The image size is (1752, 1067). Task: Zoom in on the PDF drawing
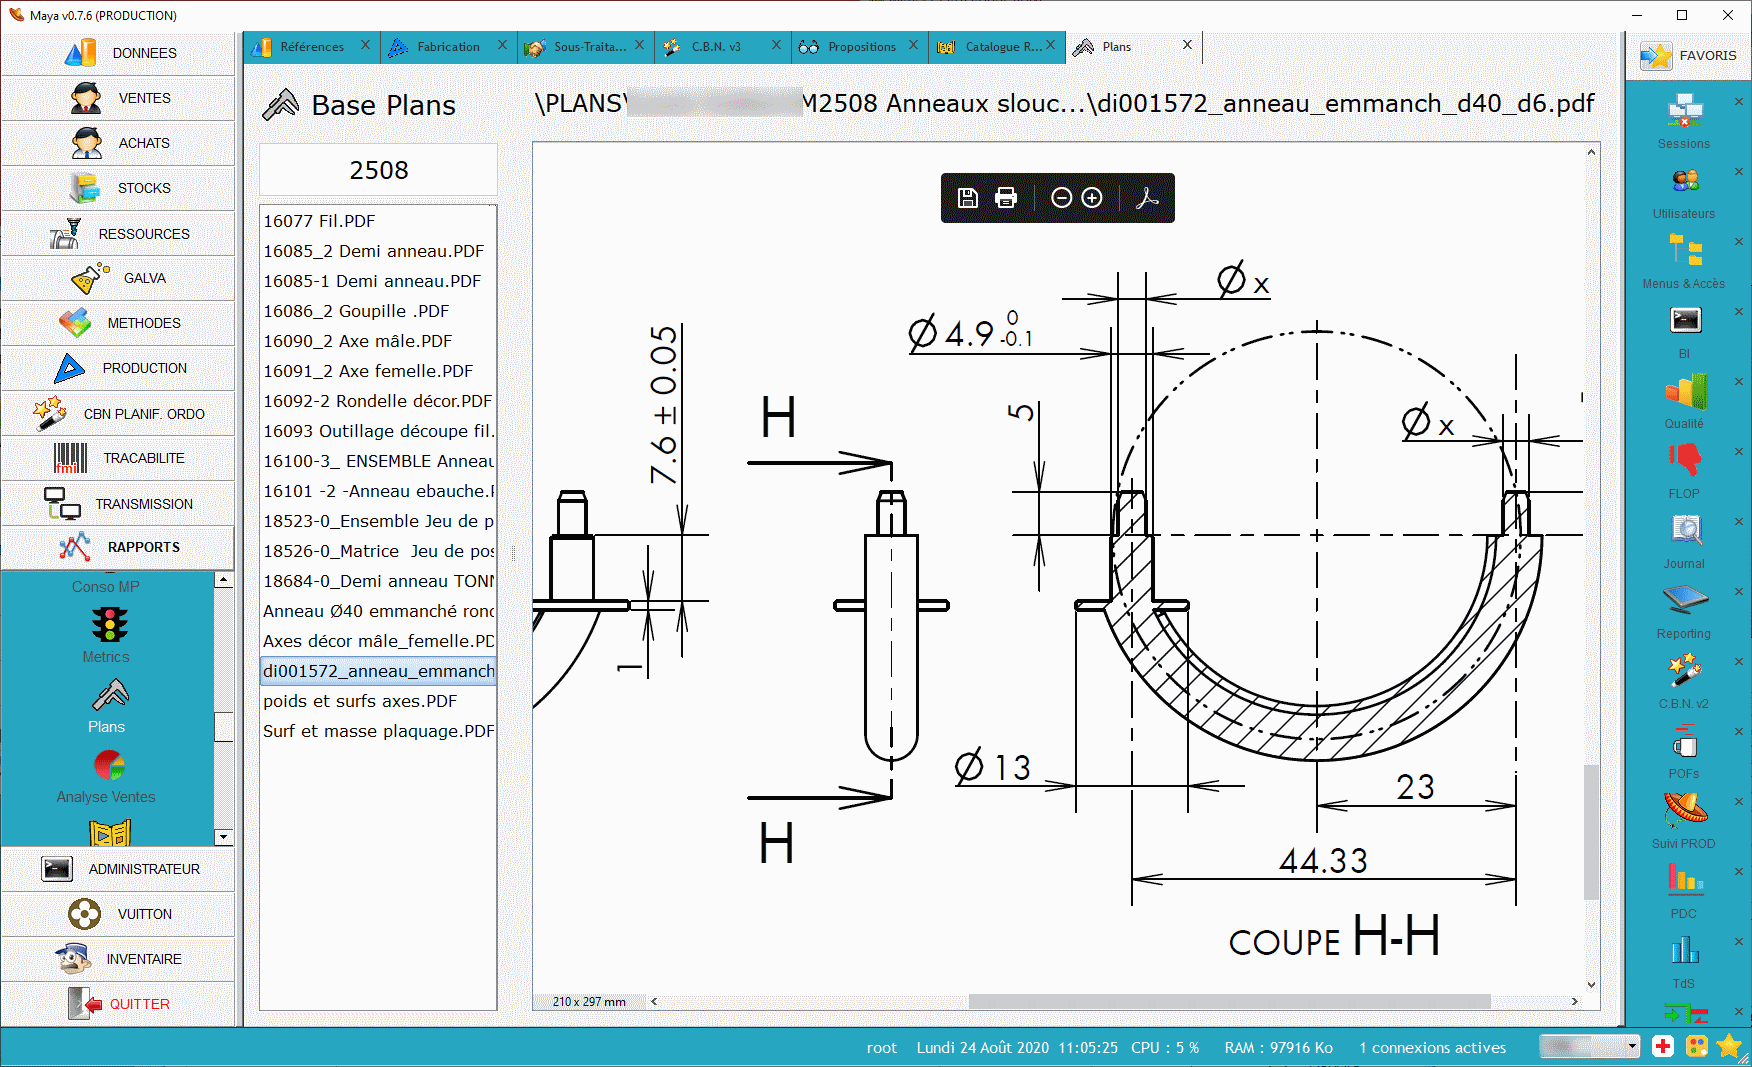point(1092,198)
